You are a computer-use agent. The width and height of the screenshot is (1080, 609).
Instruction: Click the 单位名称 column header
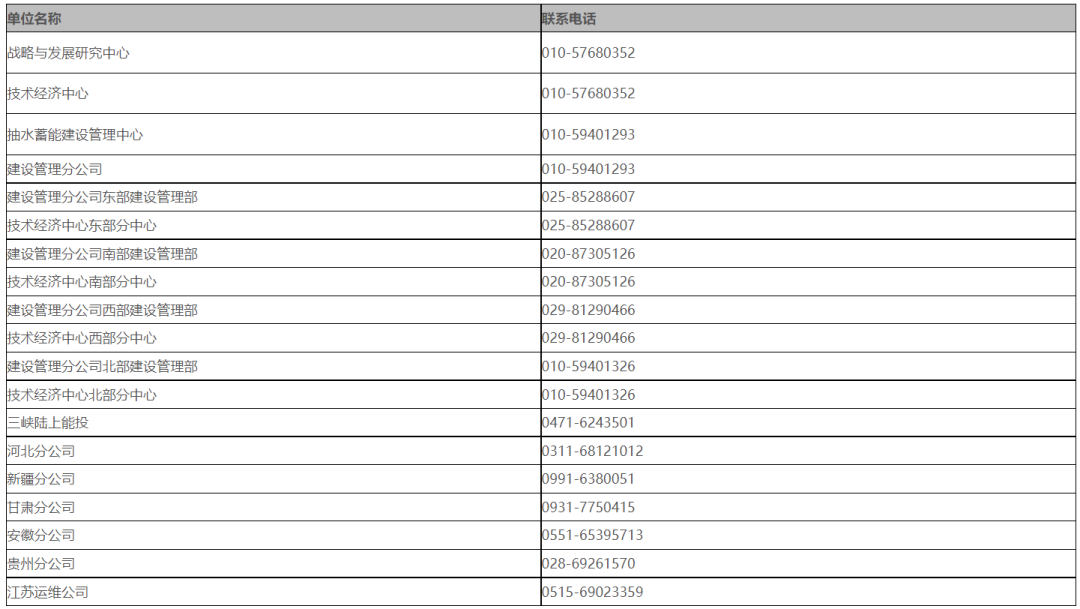coord(273,19)
